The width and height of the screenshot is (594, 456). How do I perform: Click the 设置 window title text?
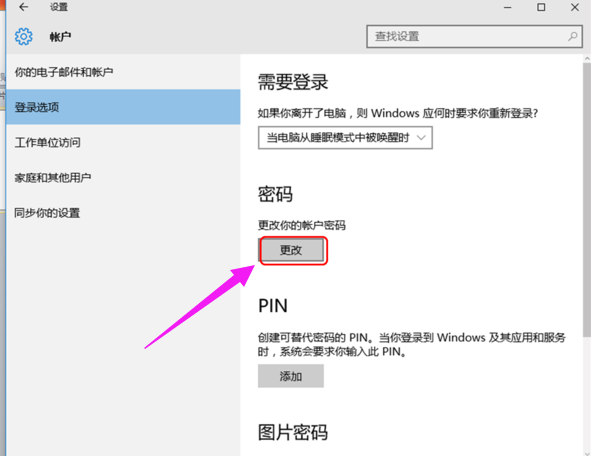tap(59, 7)
